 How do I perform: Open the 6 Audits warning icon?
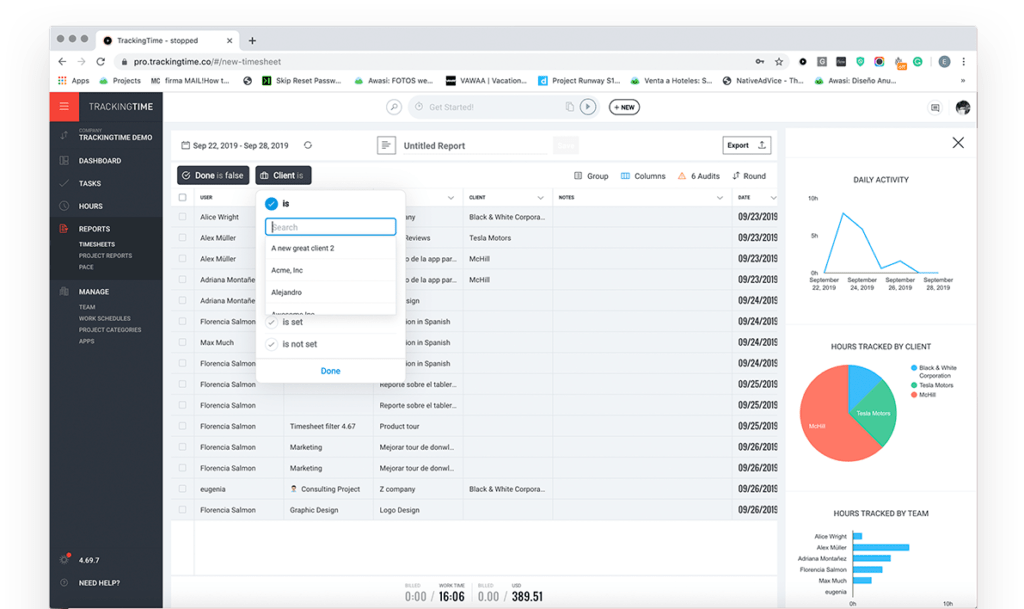pyautogui.click(x=682, y=176)
